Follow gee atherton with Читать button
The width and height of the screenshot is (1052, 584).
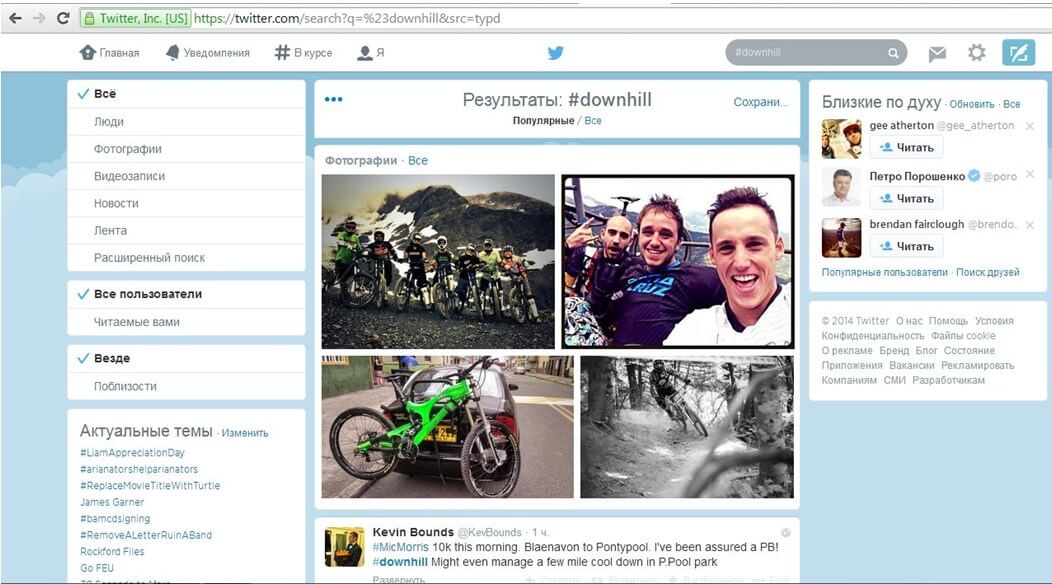(906, 147)
